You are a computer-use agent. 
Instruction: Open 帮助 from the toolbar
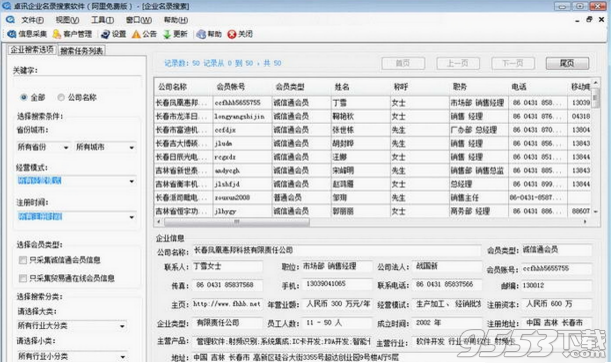click(209, 34)
